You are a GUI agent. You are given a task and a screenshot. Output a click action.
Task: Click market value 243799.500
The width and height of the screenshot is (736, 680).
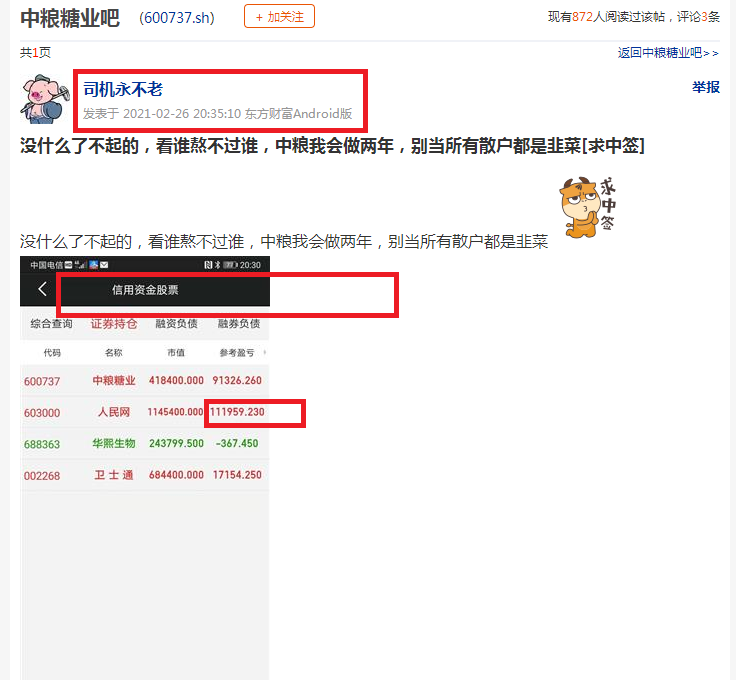click(176, 443)
